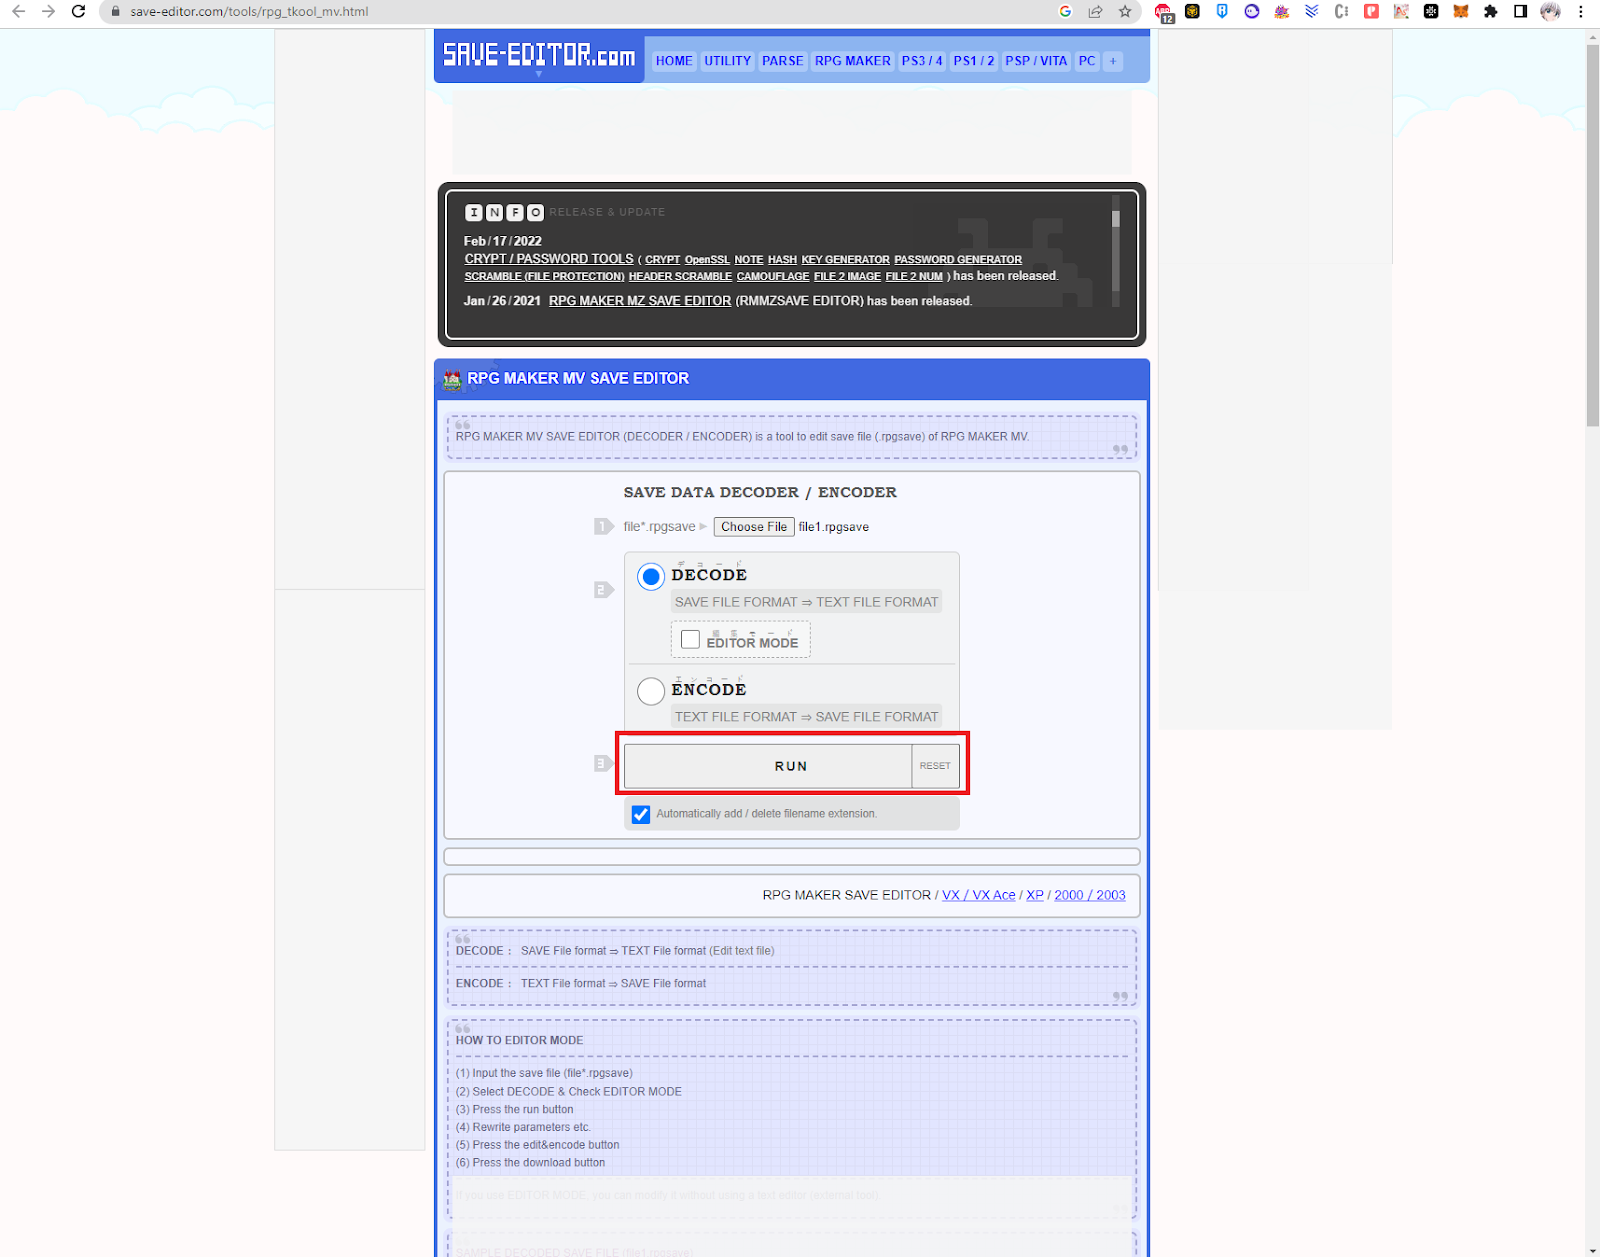Go forward in browser history
This screenshot has width=1600, height=1257.
click(48, 12)
